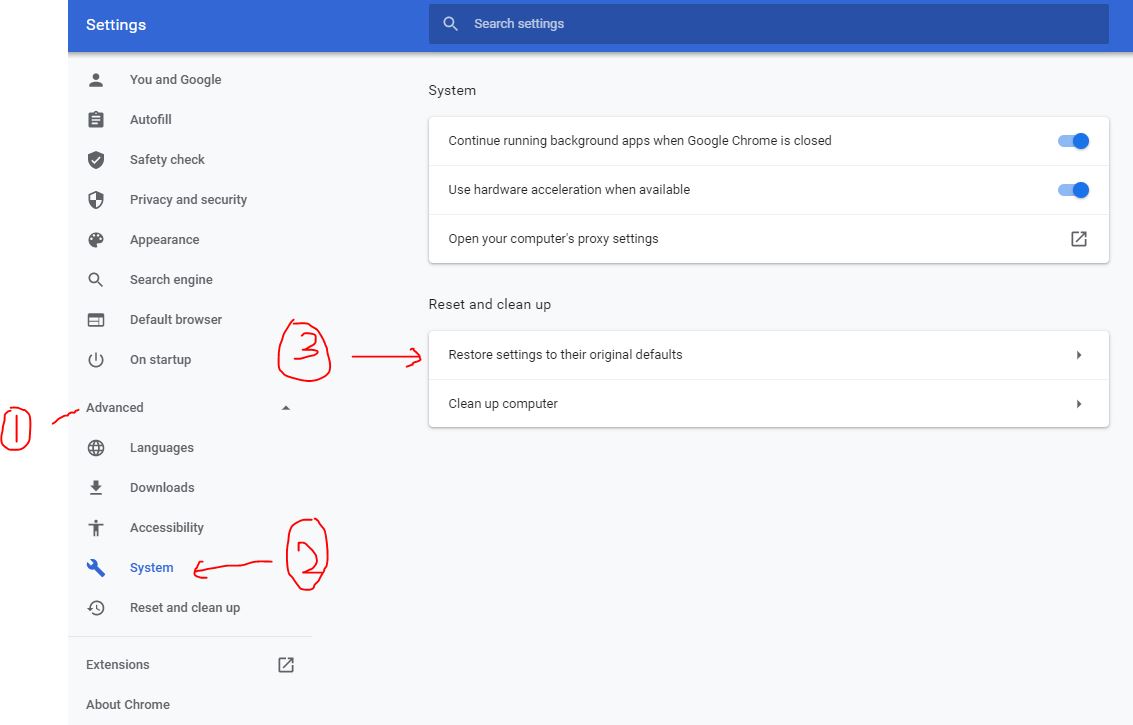1133x725 pixels.
Task: Click Restore settings to their original defaults text
Action: [565, 355]
